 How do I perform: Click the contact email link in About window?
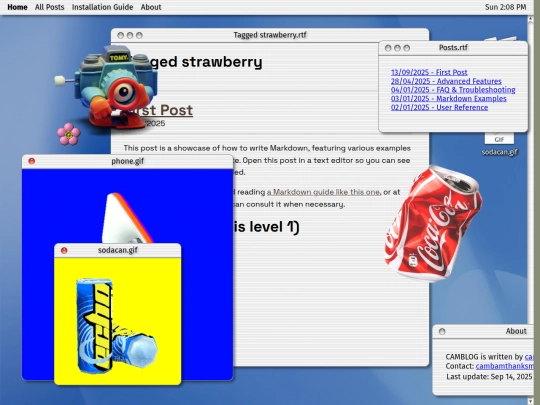[x=504, y=366]
